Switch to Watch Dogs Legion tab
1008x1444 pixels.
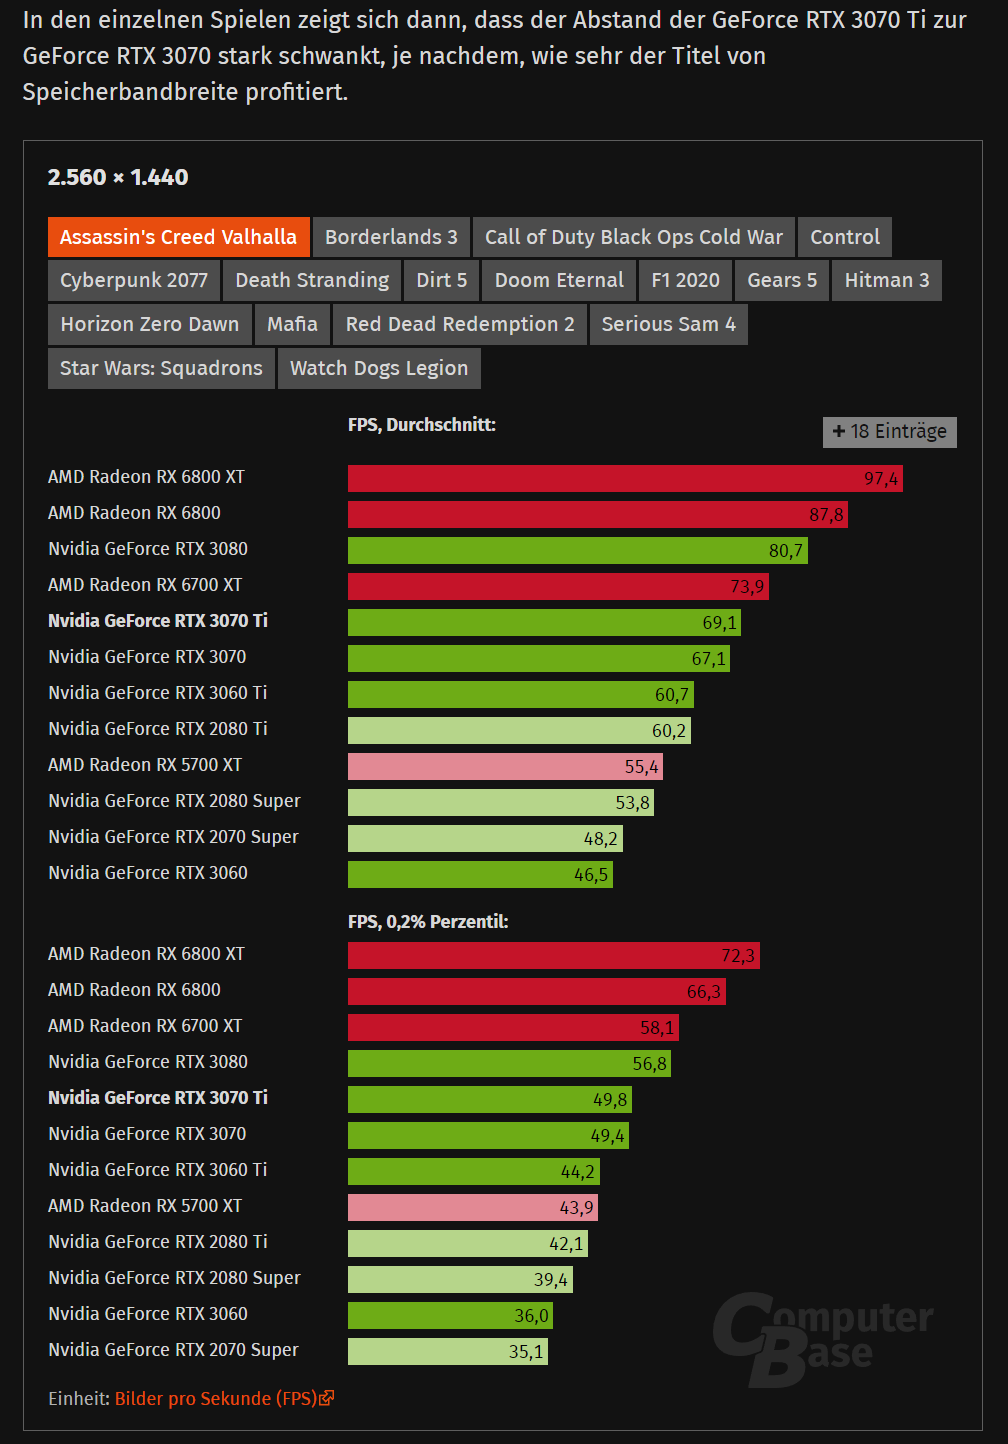[379, 368]
